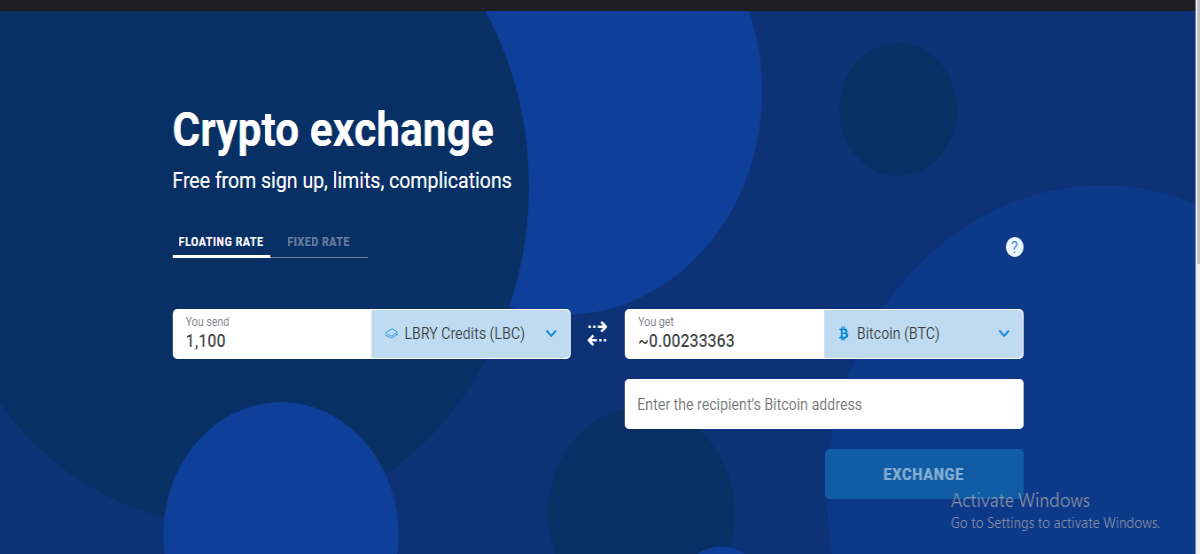Click the Crypto exchange heading
This screenshot has width=1200, height=554.
333,131
